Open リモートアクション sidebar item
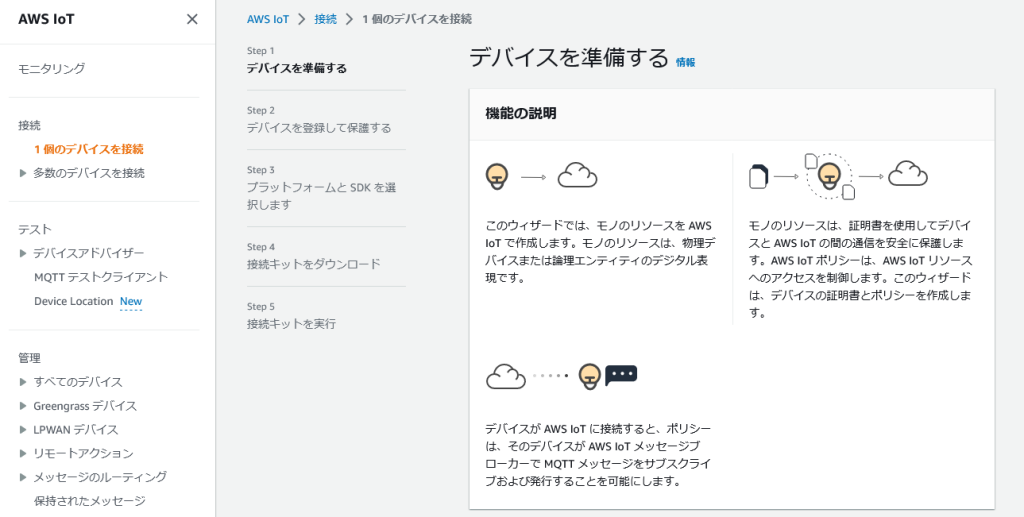1024x517 pixels. [x=84, y=453]
